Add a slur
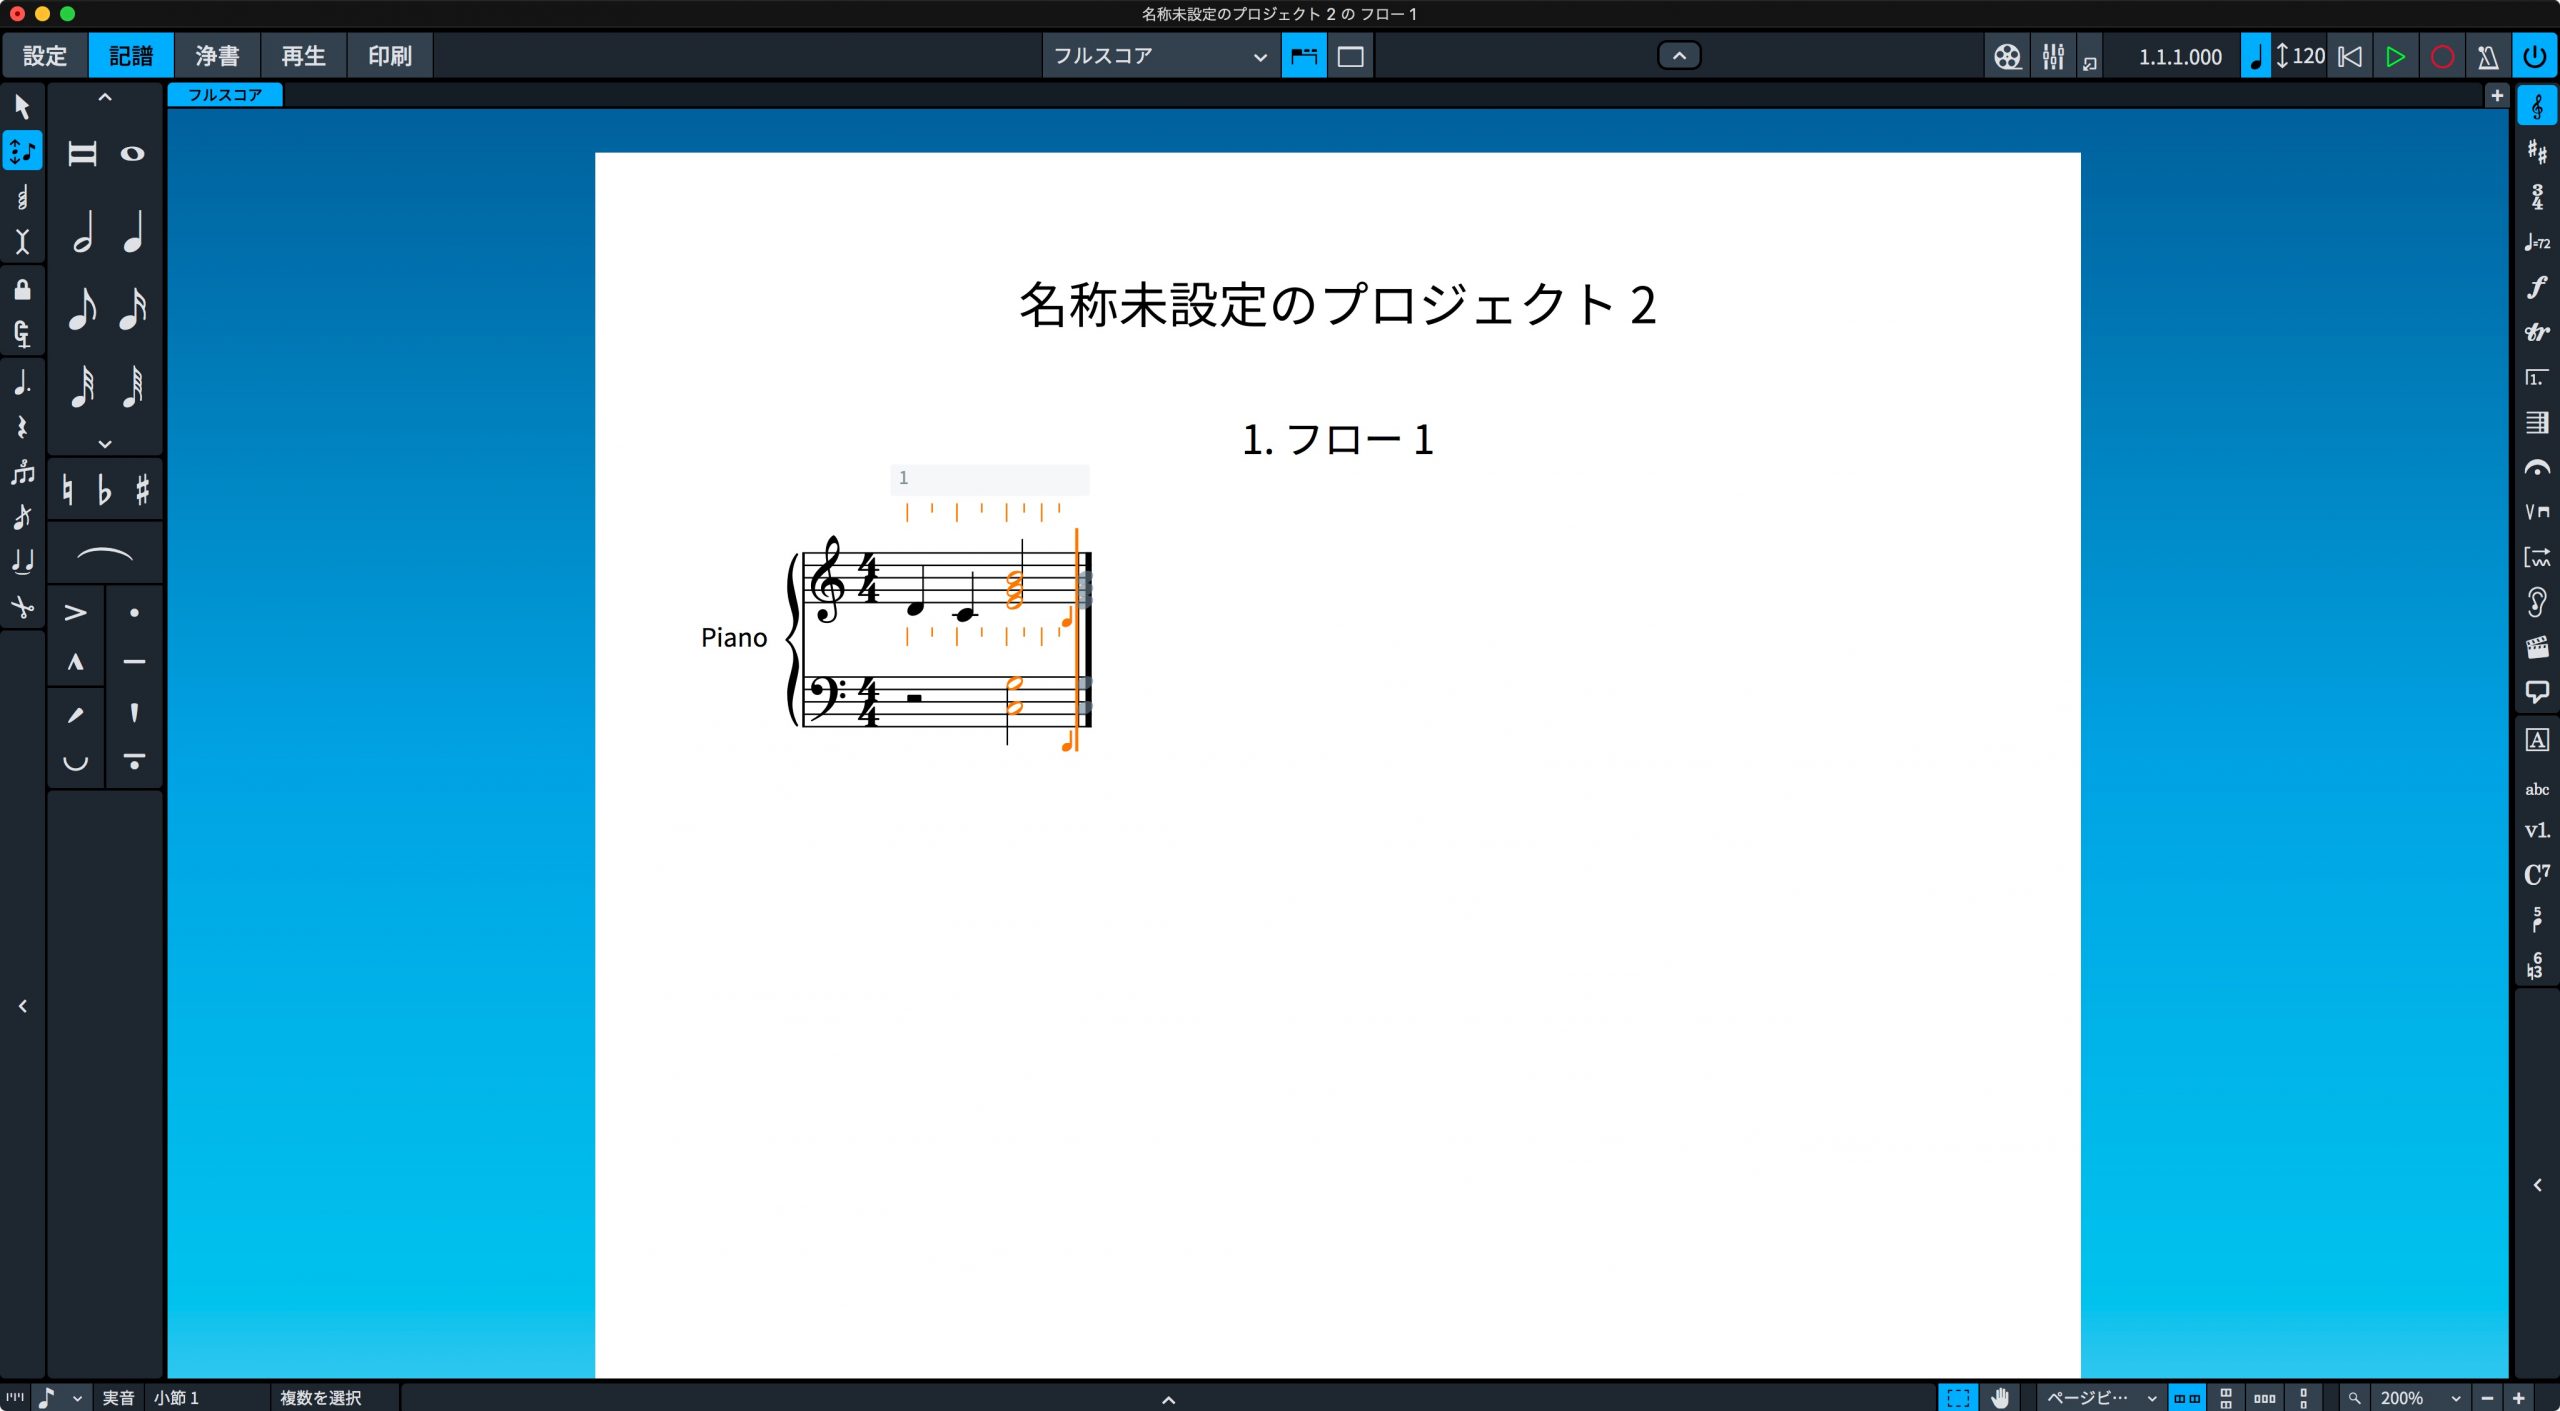Viewport: 2560px width, 1411px height. [105, 553]
